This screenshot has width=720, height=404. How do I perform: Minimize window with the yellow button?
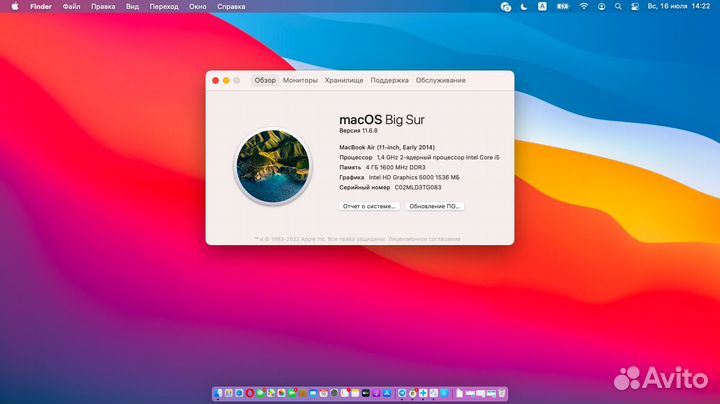pyautogui.click(x=226, y=80)
